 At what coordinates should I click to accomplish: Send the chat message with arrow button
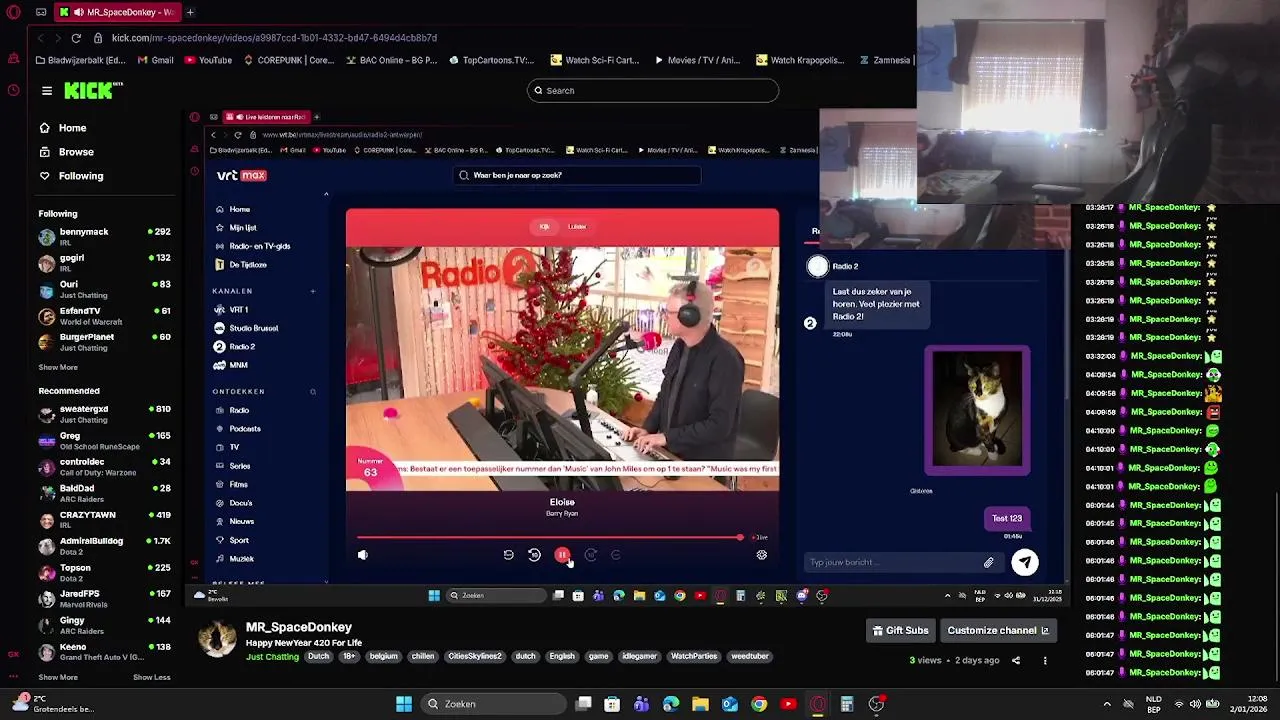(1025, 562)
